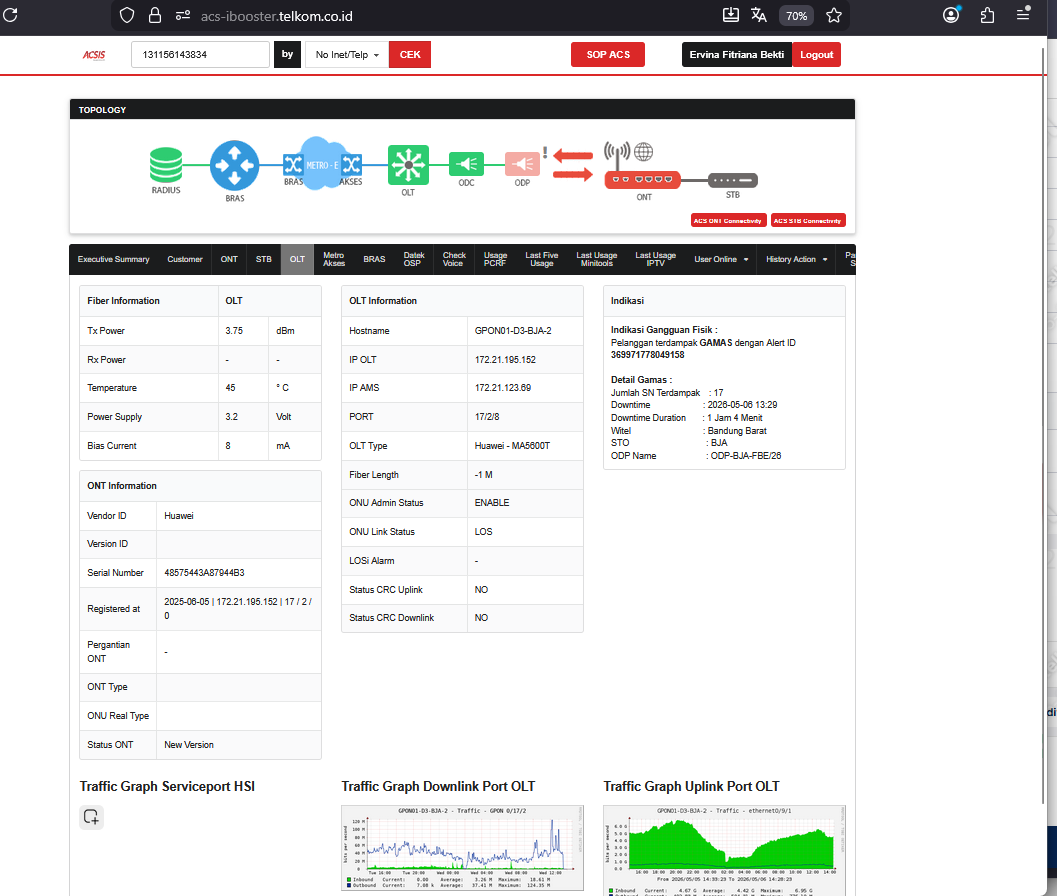Click the ACS ONT Connectivity button
Viewport: 1057px width, 896px height.
coord(728,220)
